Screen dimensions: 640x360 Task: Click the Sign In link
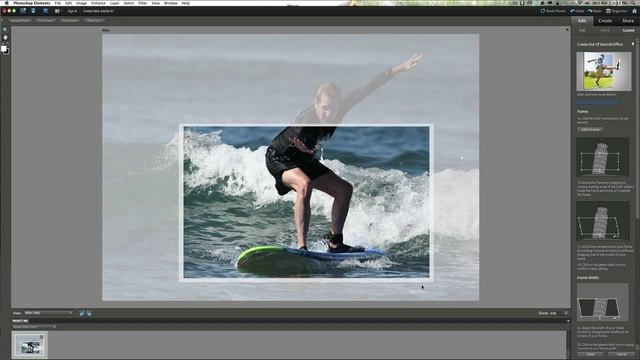click(x=72, y=11)
